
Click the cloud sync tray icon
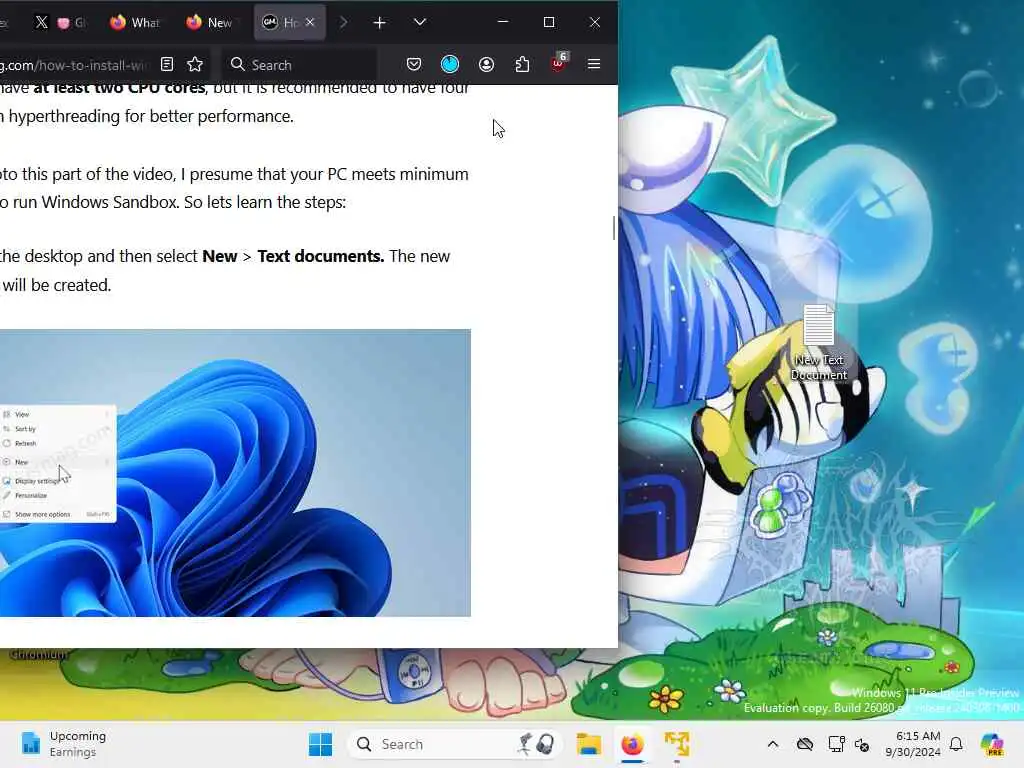(805, 744)
